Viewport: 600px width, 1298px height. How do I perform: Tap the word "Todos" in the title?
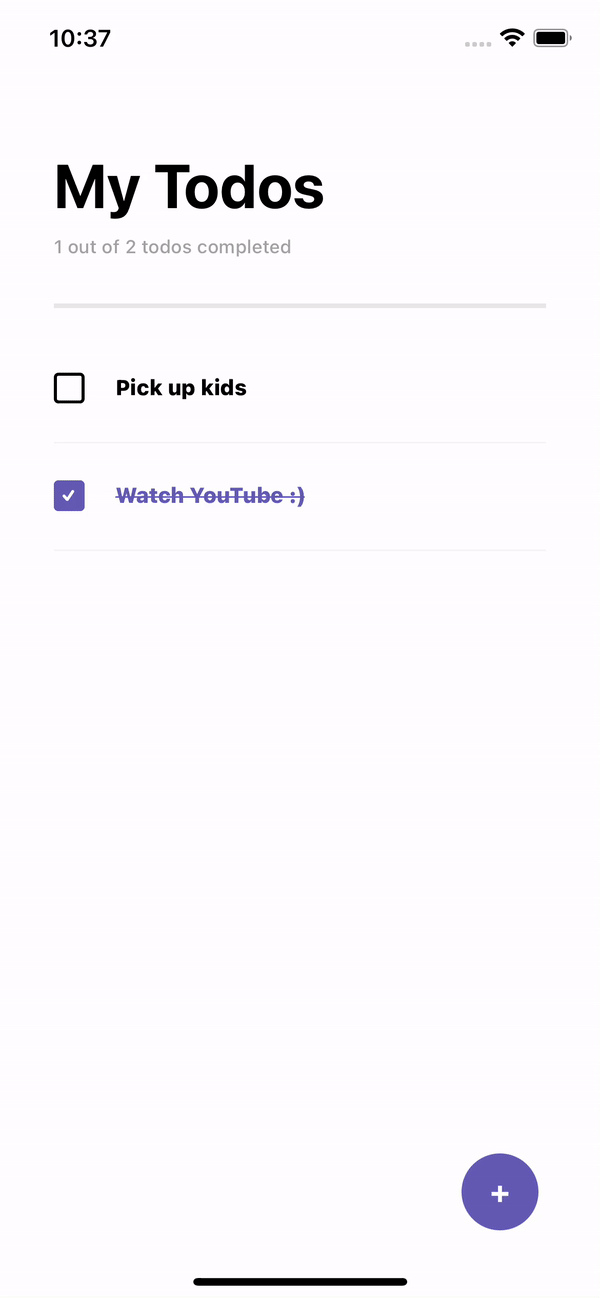[240, 187]
